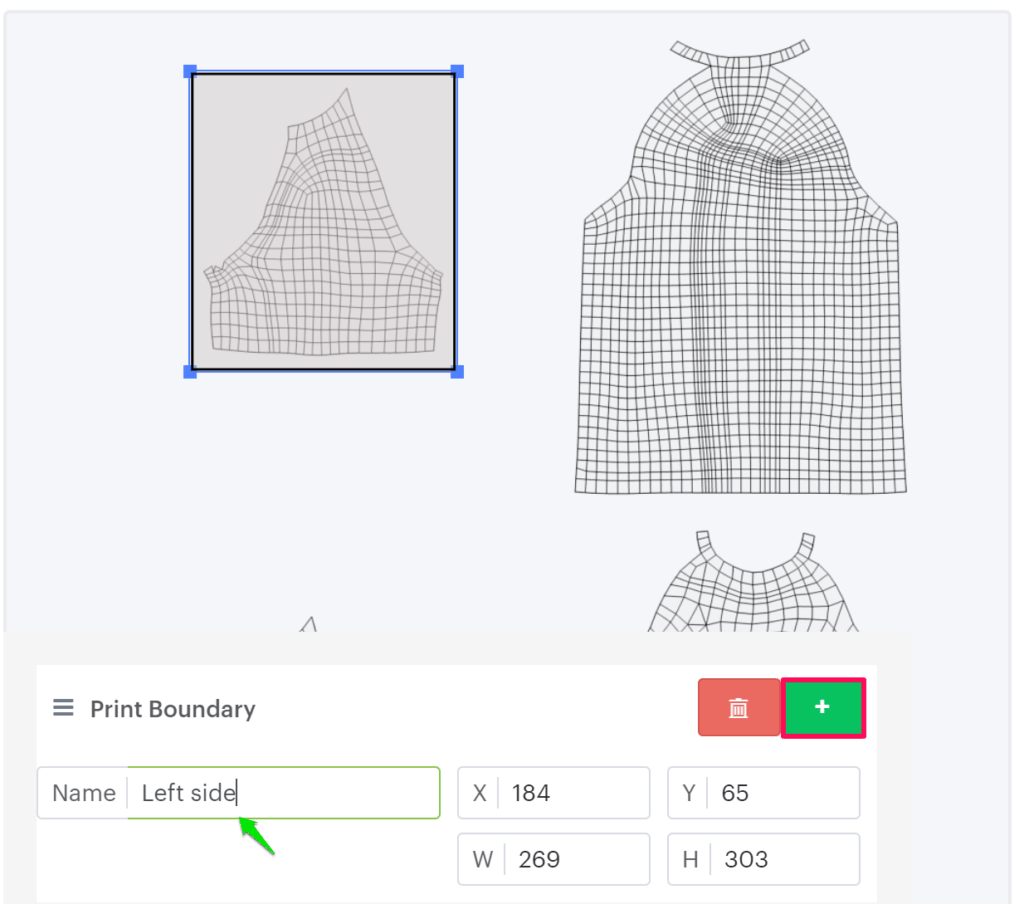Click the black print boundary rectangle's bottom edge
1024x904 pixels.
pyautogui.click(x=323, y=369)
